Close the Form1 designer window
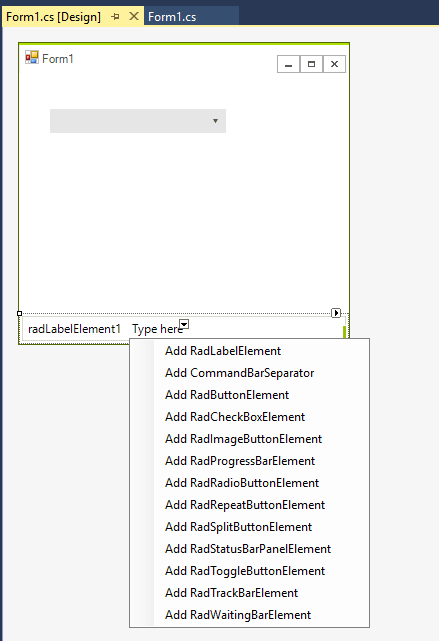This screenshot has height=641, width=439. click(334, 64)
